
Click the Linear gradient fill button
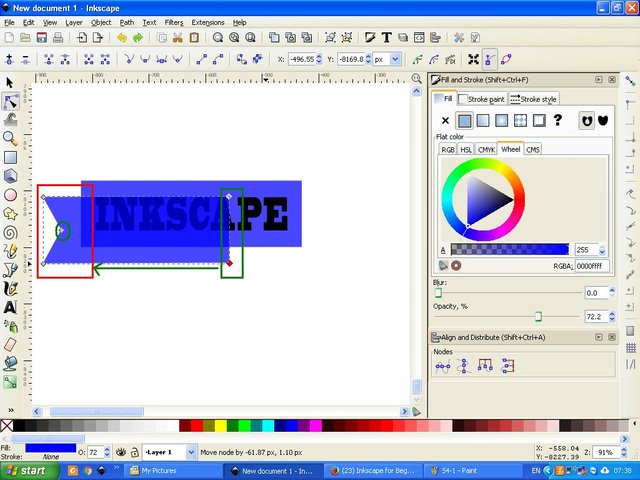click(483, 120)
